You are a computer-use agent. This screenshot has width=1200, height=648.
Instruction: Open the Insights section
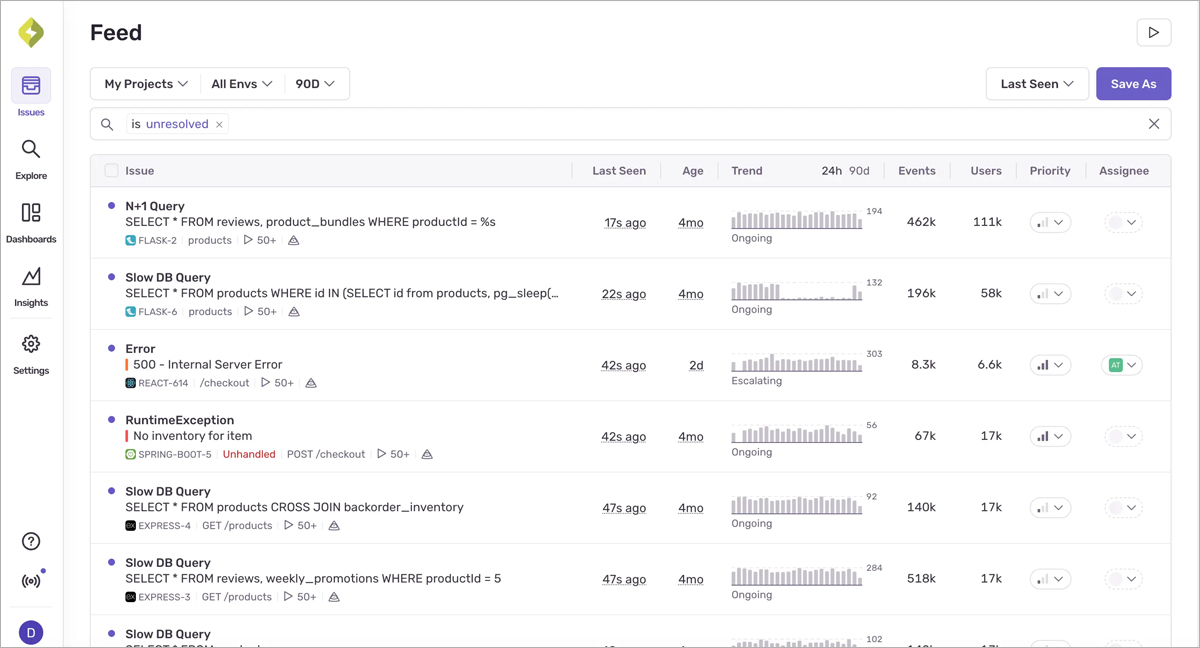pos(31,283)
